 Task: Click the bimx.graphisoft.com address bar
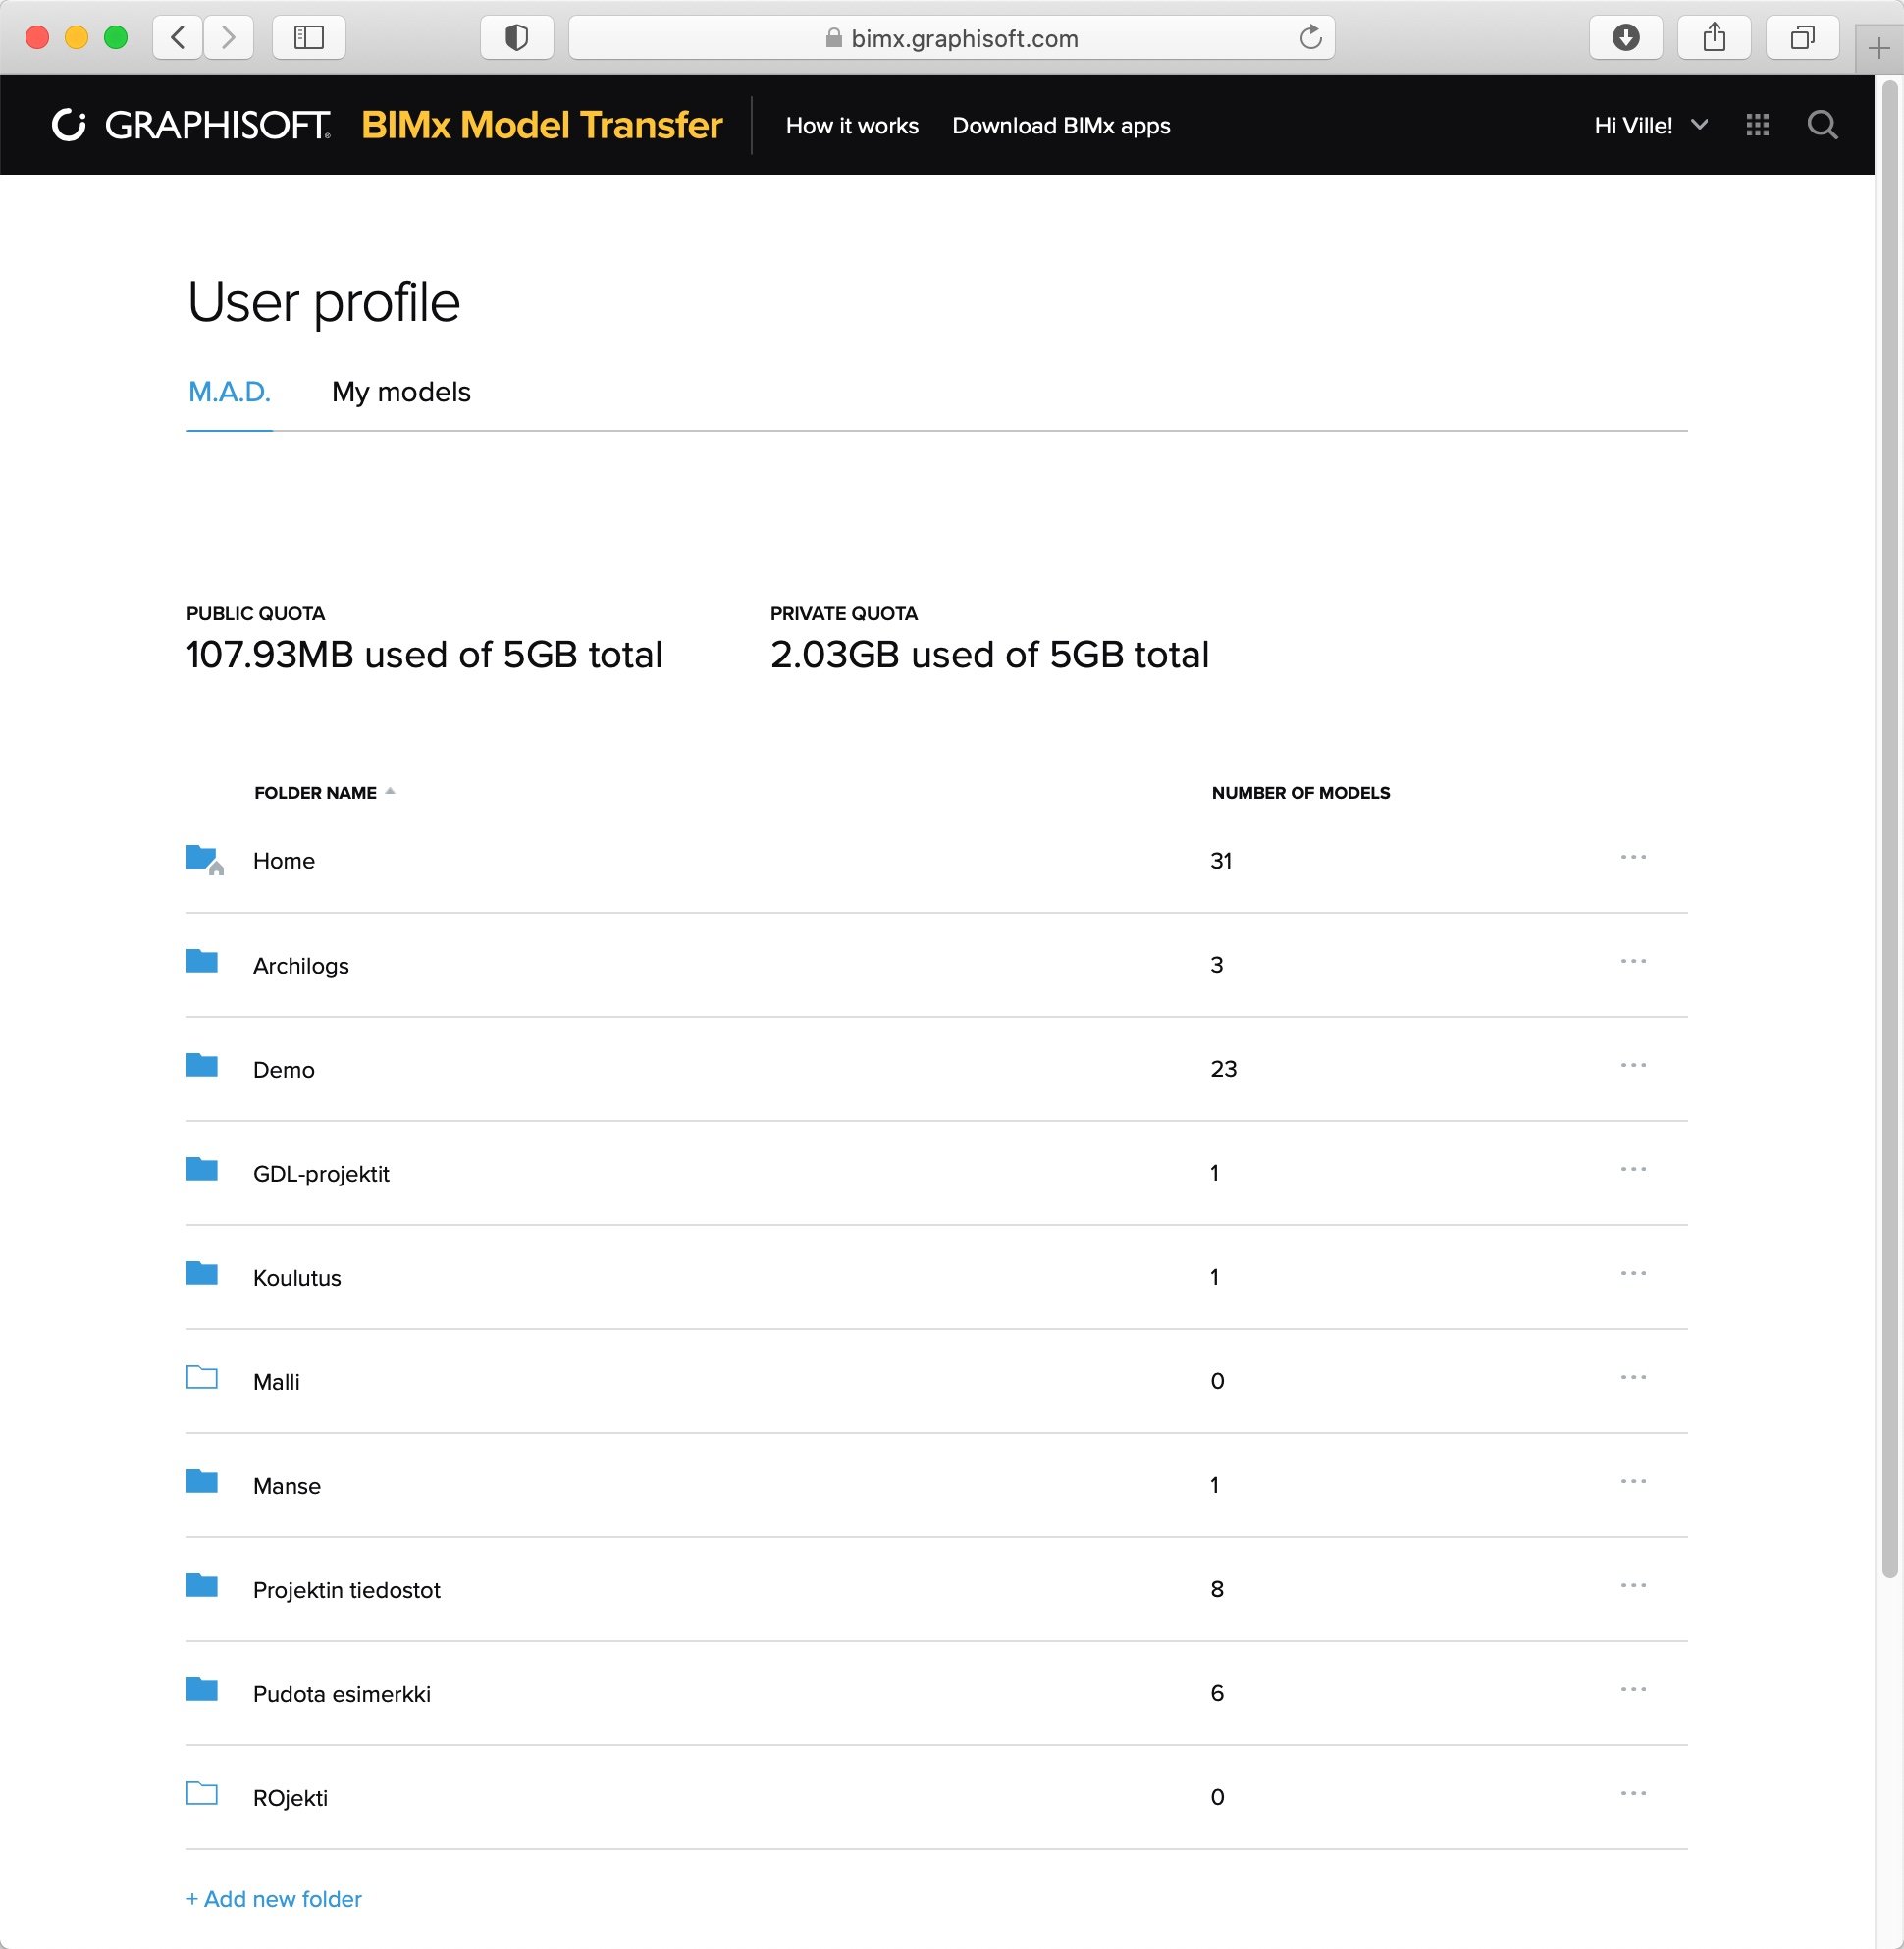tap(951, 38)
